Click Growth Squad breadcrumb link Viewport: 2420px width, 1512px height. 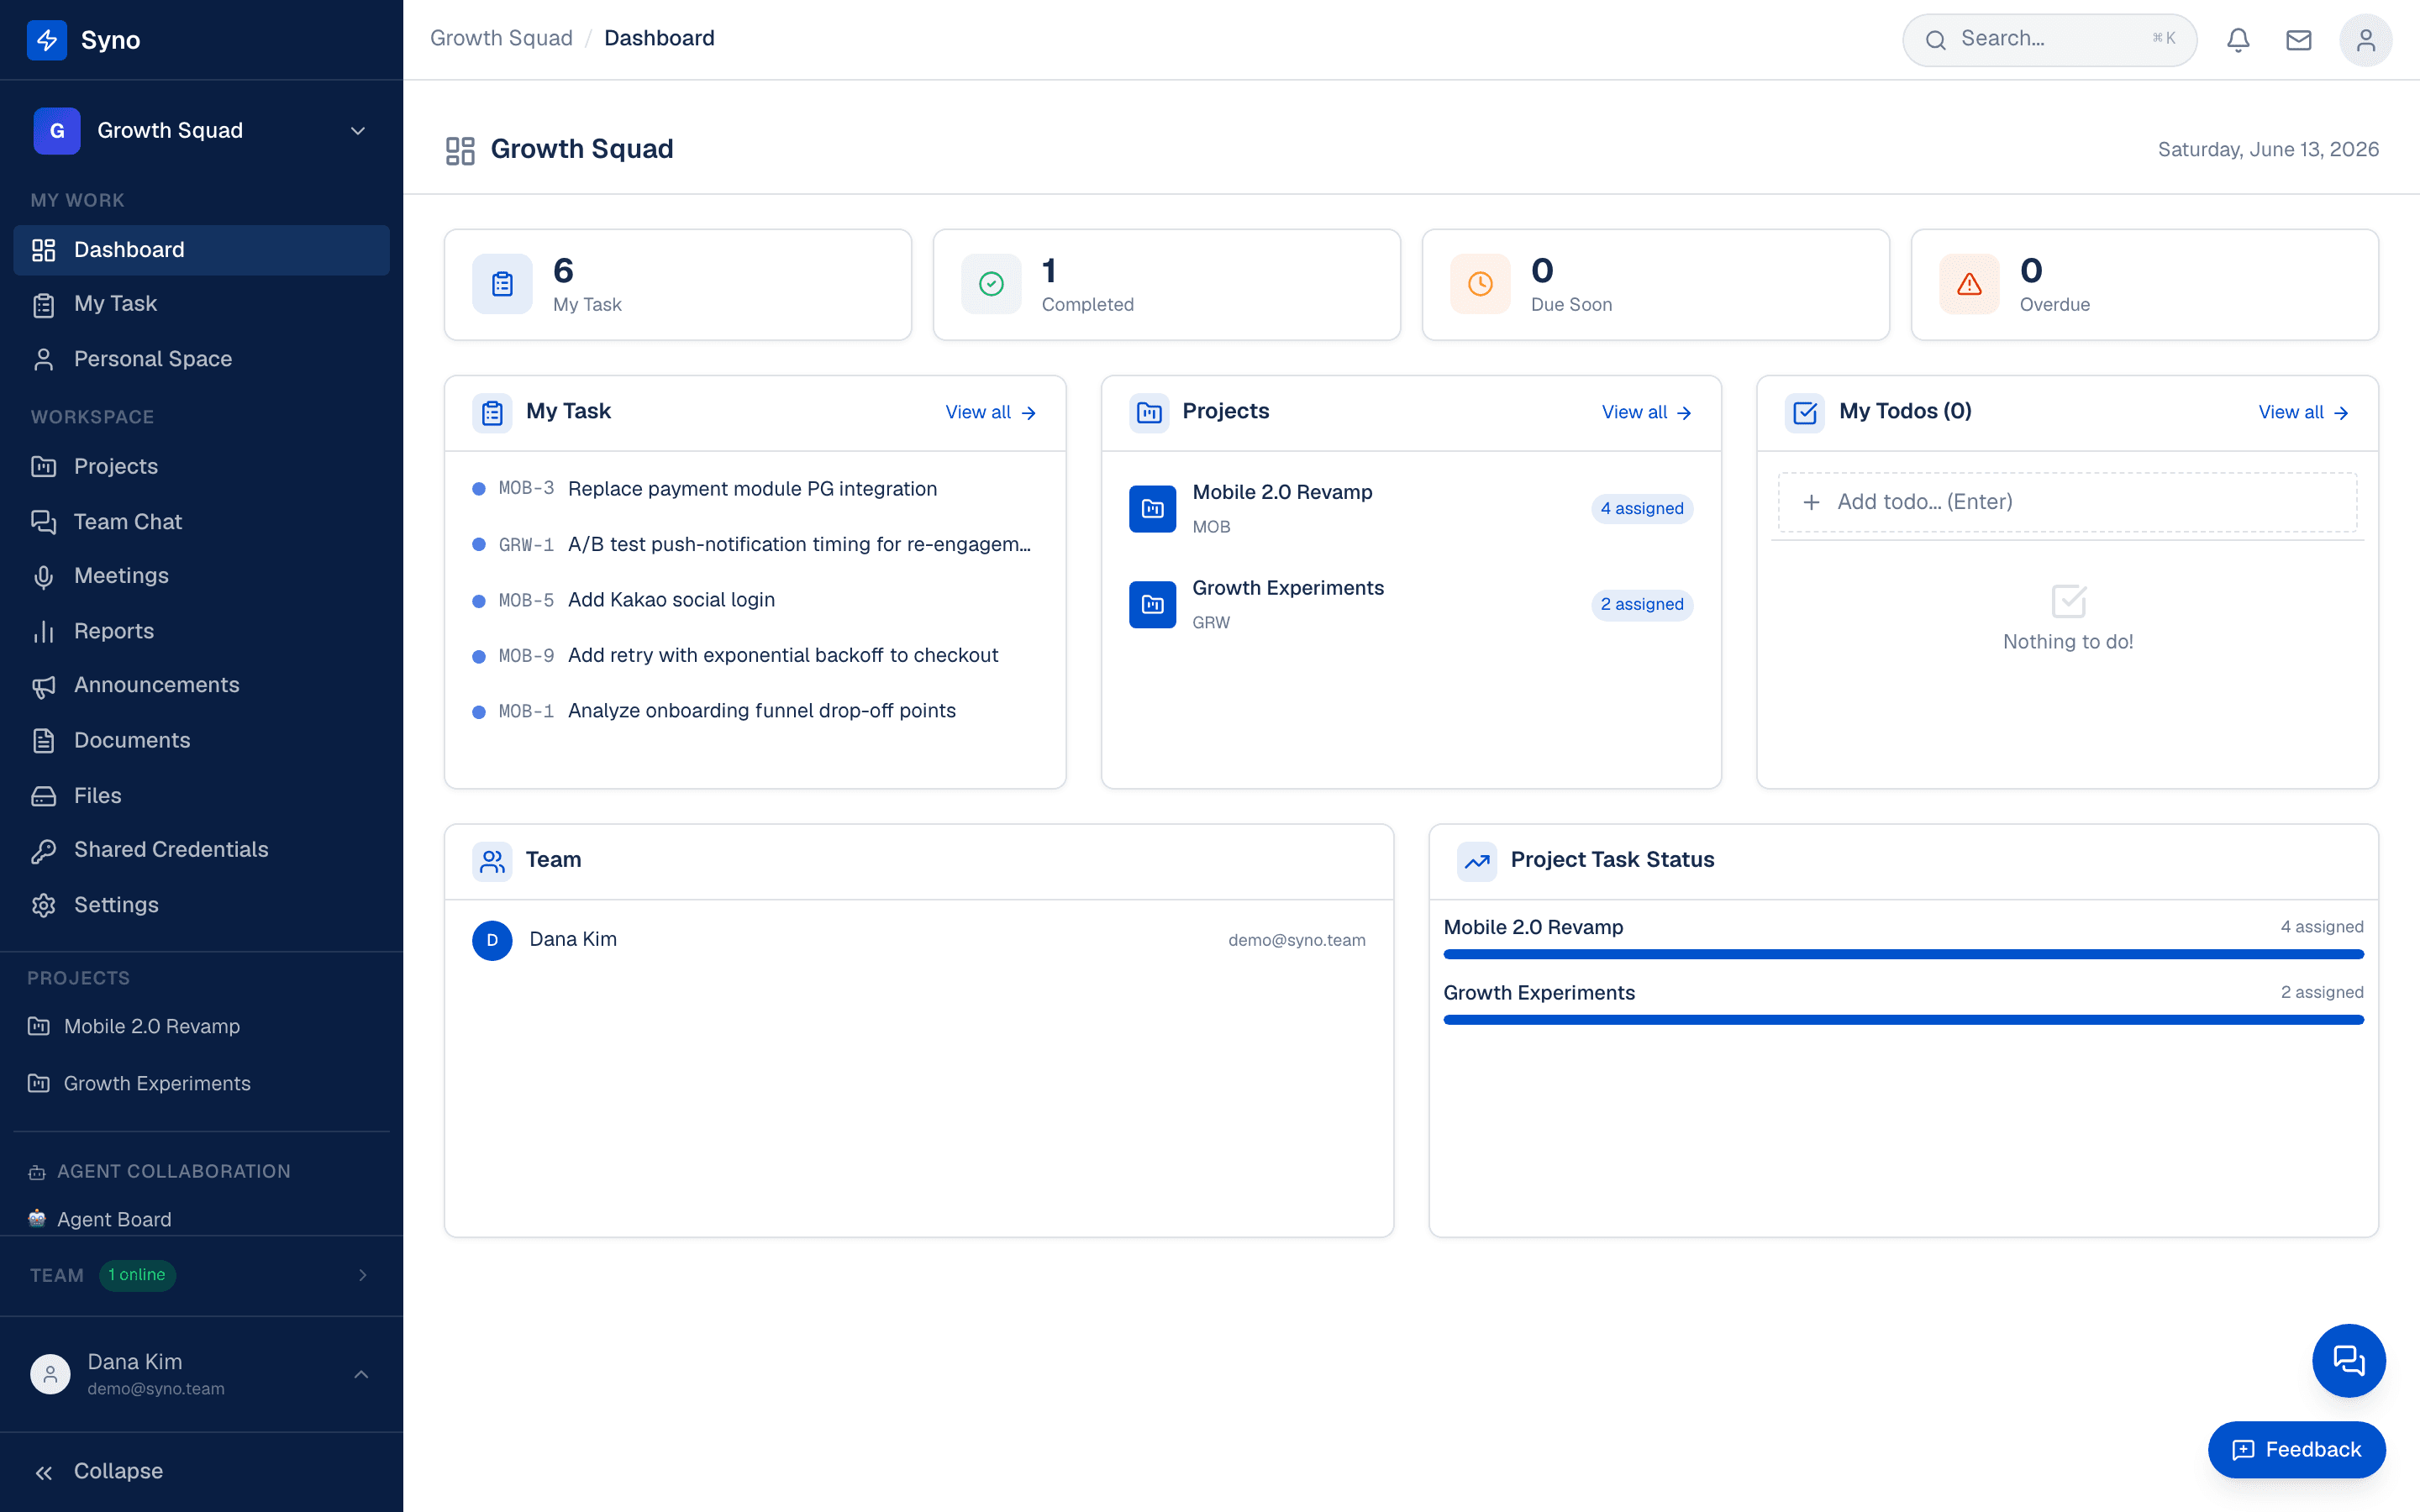tap(501, 38)
